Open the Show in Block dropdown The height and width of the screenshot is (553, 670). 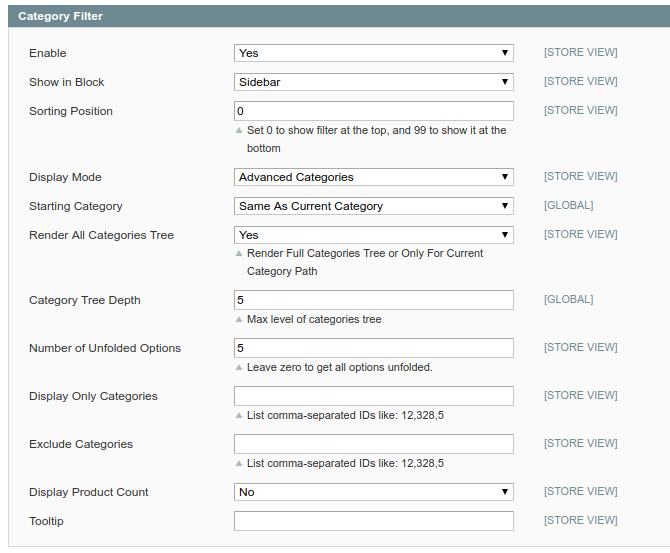pos(373,82)
